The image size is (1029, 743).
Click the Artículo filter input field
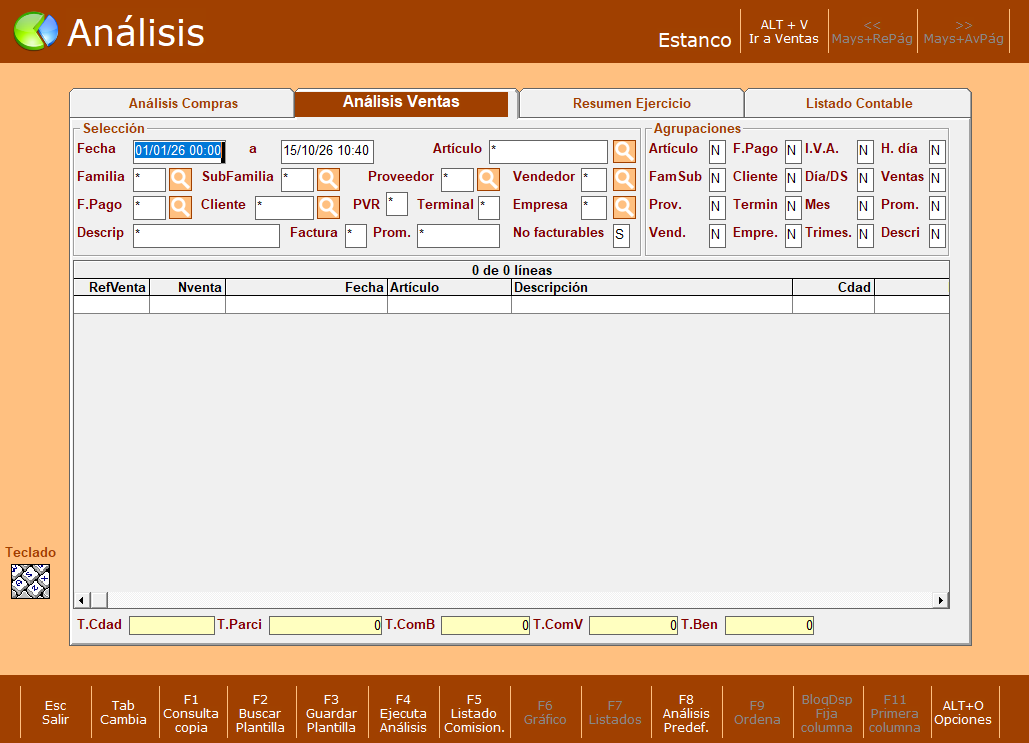tap(548, 152)
